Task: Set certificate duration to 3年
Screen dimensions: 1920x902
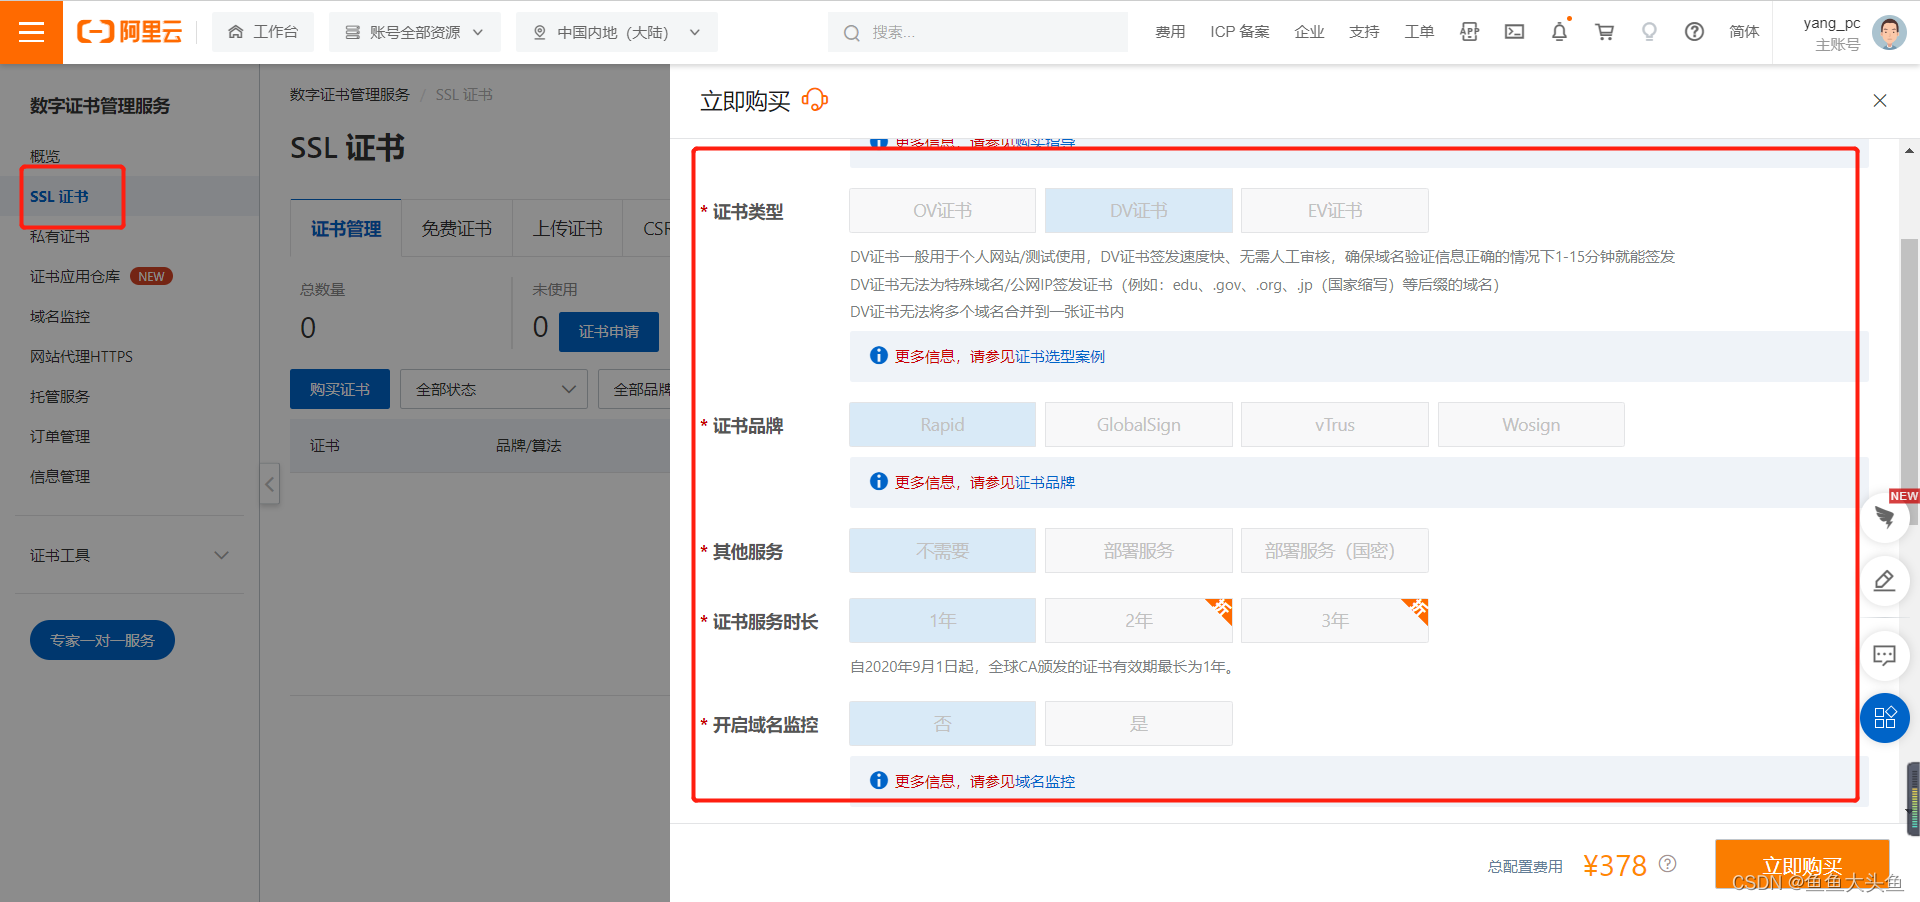Action: point(1334,621)
